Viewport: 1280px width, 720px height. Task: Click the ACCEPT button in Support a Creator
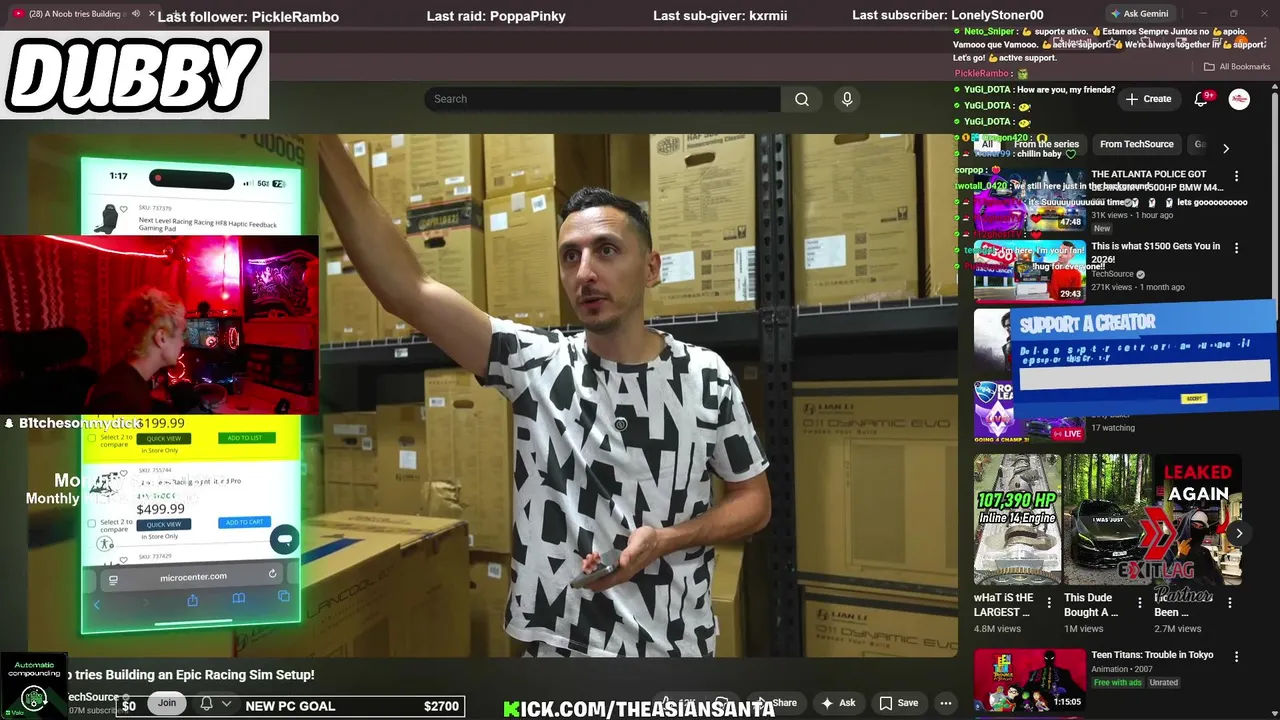(x=1193, y=398)
